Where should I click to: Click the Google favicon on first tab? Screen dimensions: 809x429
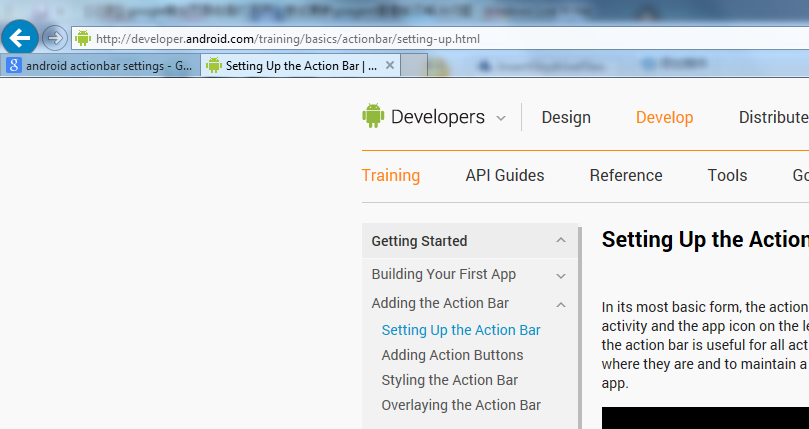coord(14,66)
